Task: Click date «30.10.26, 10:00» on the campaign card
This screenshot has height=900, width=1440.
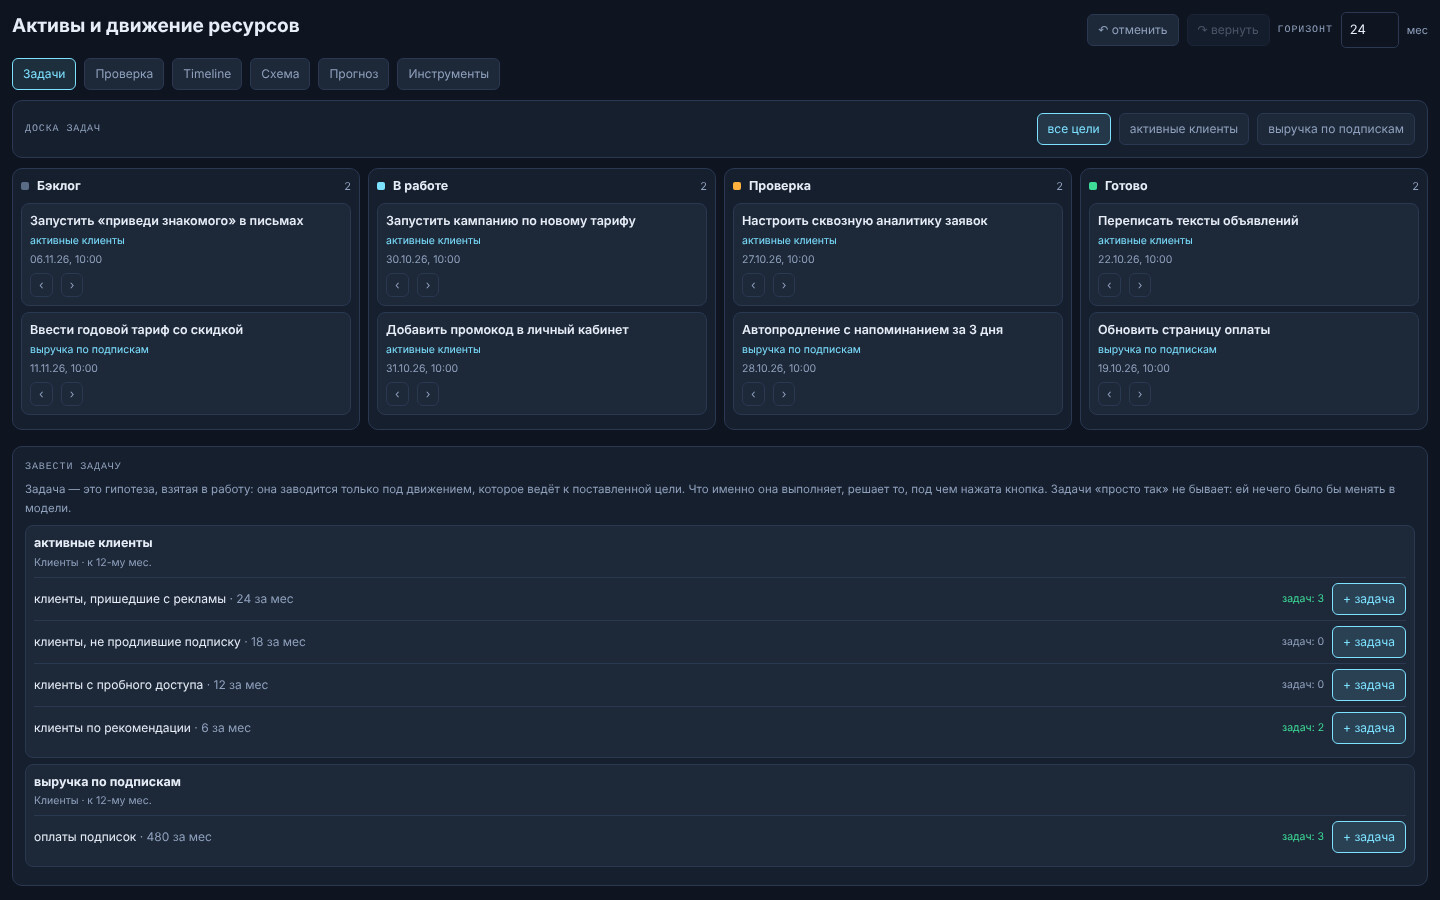Action: (x=423, y=260)
